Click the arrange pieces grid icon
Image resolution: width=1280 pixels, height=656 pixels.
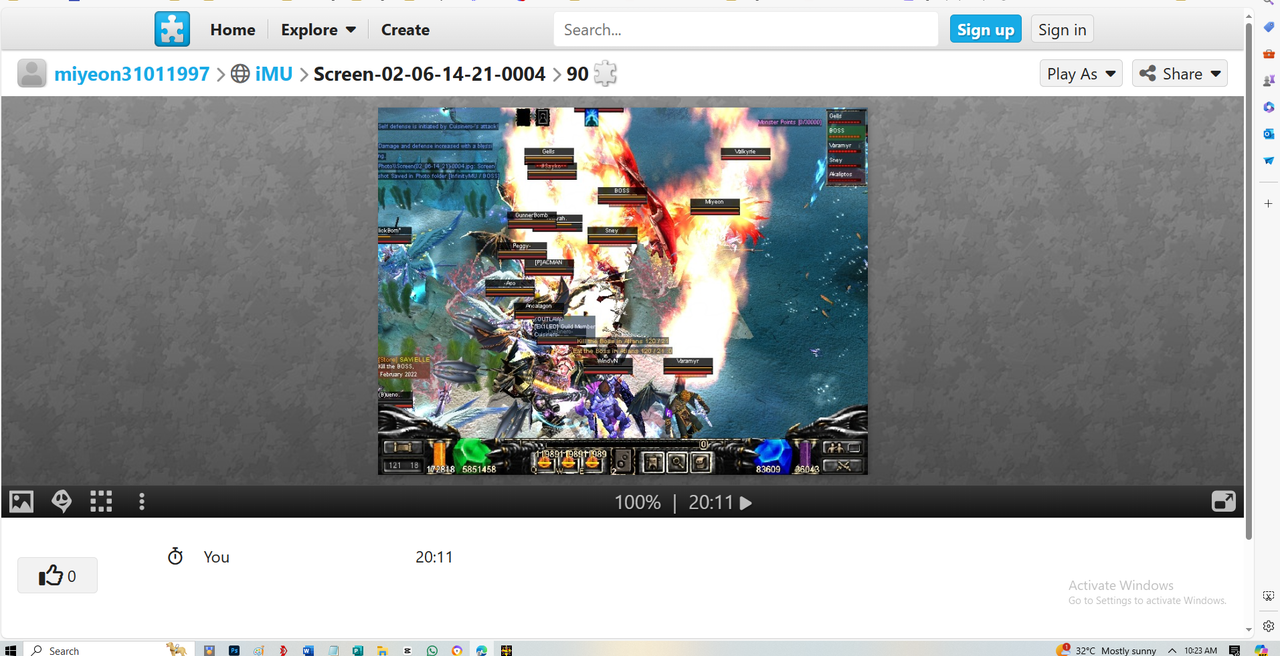[101, 502]
